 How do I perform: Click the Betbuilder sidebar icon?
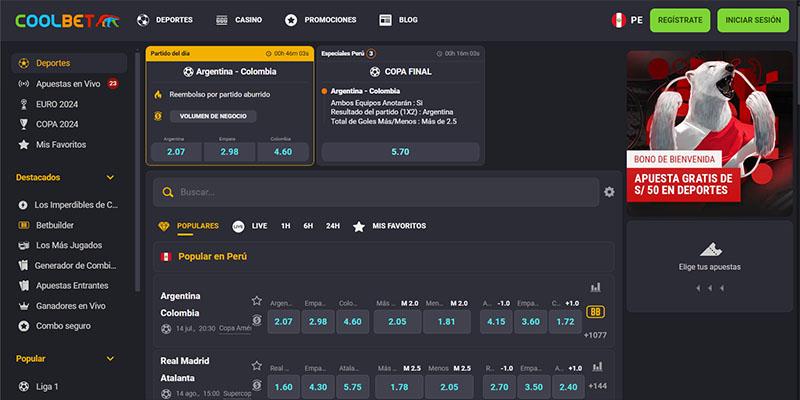coord(23,225)
